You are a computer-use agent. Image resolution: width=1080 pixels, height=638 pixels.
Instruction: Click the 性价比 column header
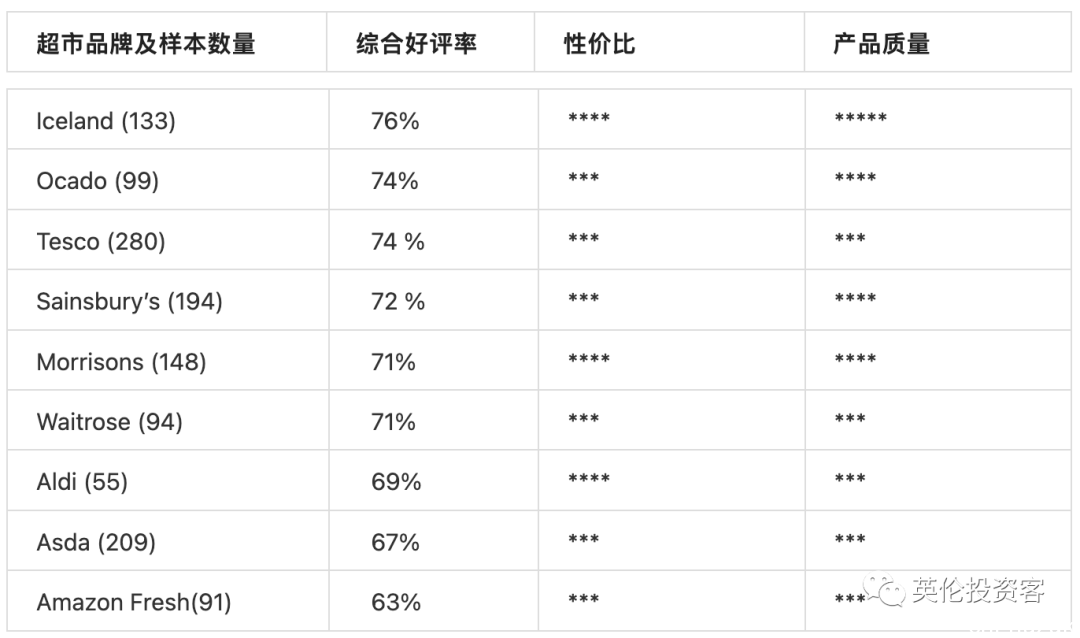599,43
